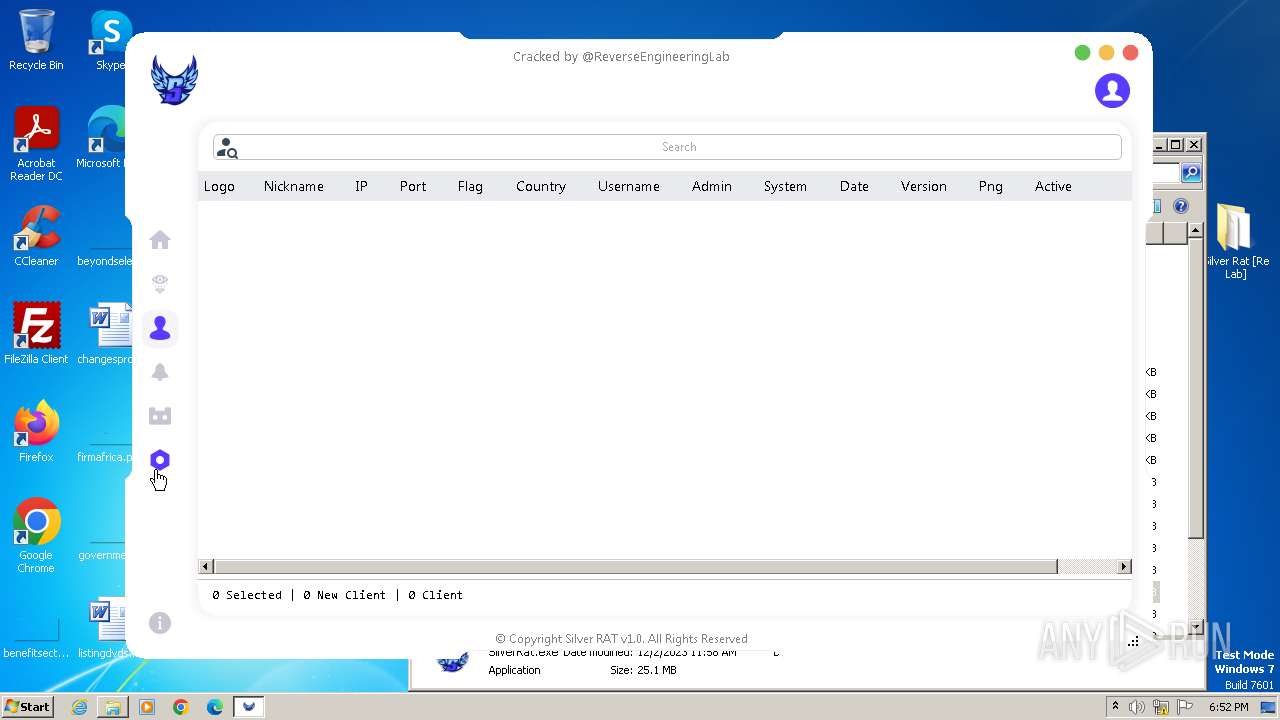Click the Chrome taskbar icon

tap(181, 707)
